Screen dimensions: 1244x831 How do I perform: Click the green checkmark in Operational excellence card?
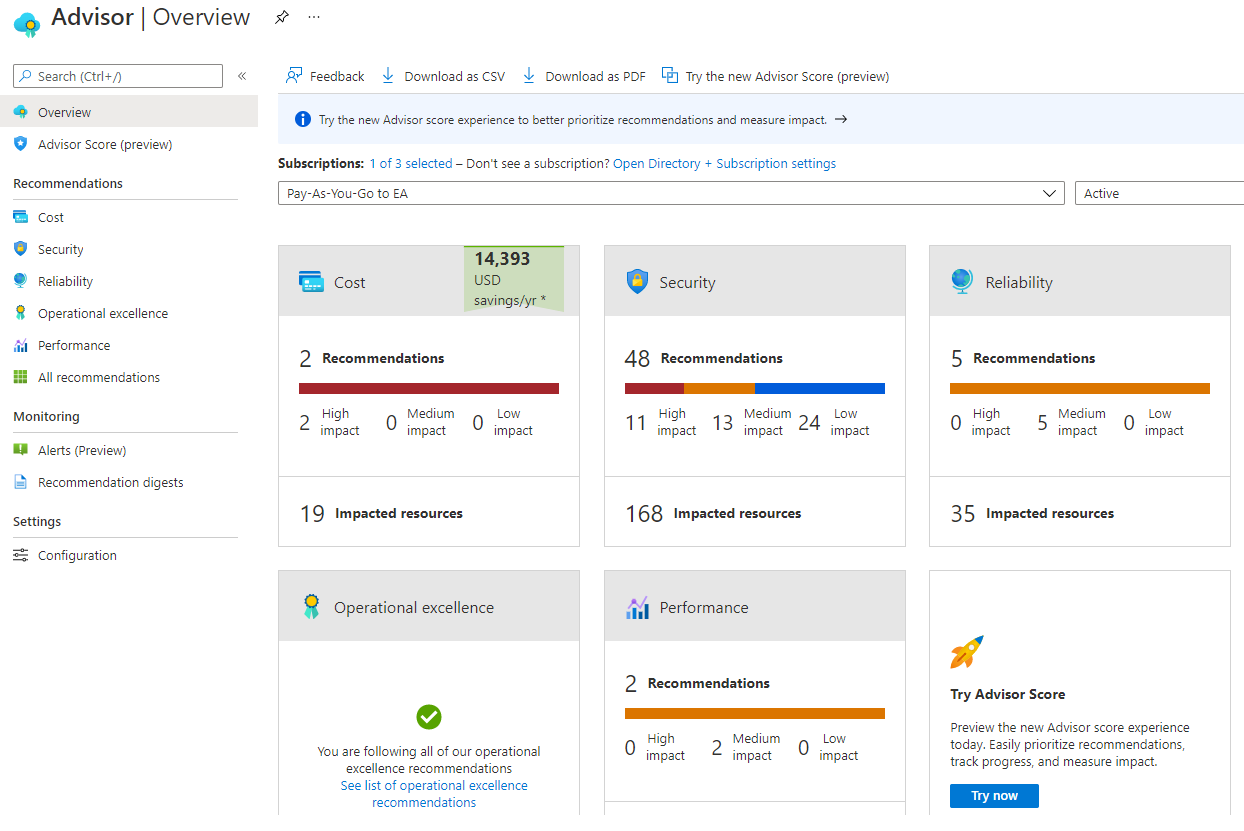click(x=429, y=717)
